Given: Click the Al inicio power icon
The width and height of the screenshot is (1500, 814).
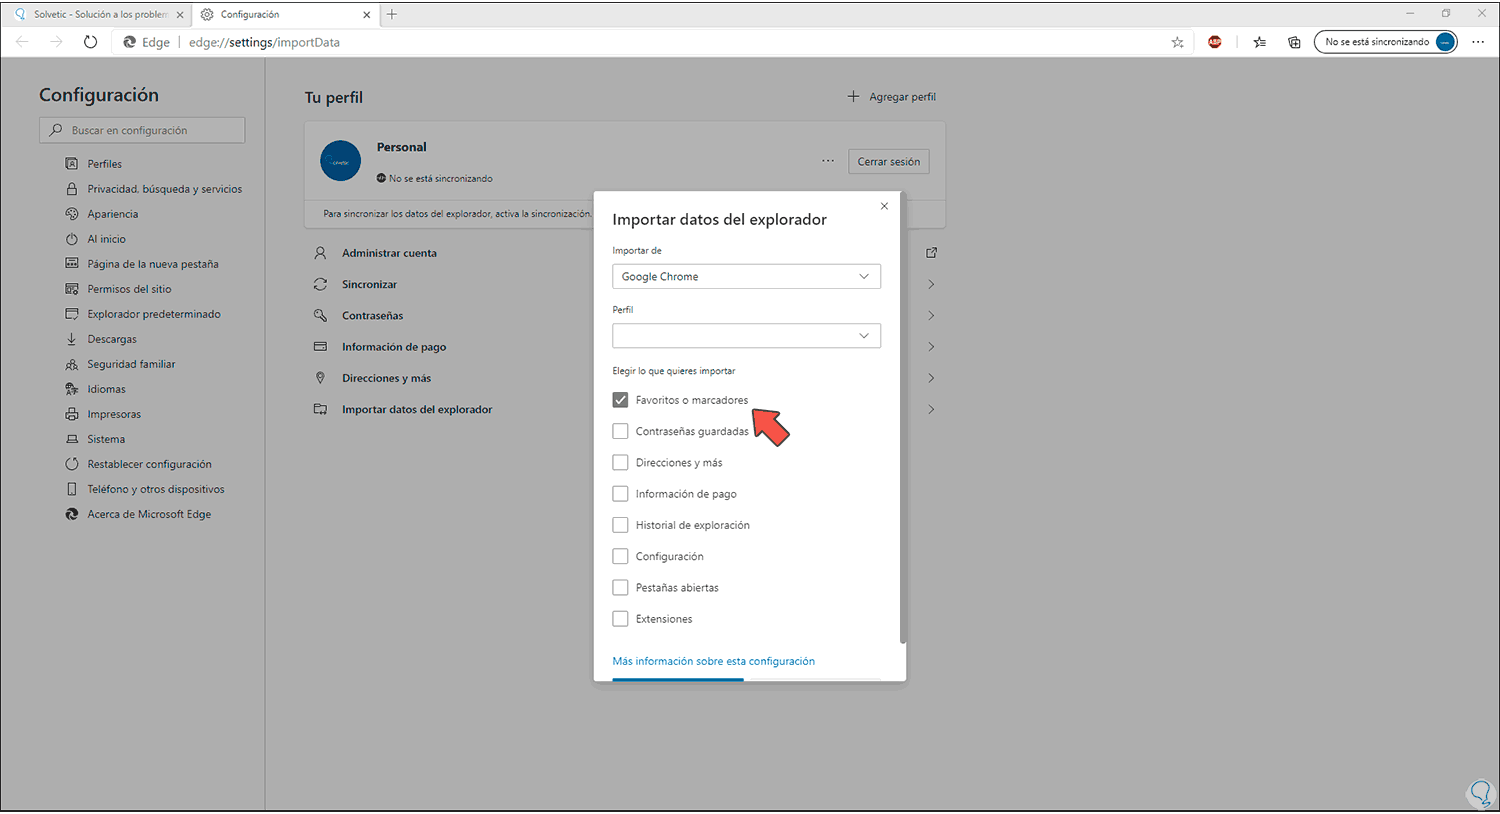Looking at the screenshot, I should pyautogui.click(x=71, y=239).
